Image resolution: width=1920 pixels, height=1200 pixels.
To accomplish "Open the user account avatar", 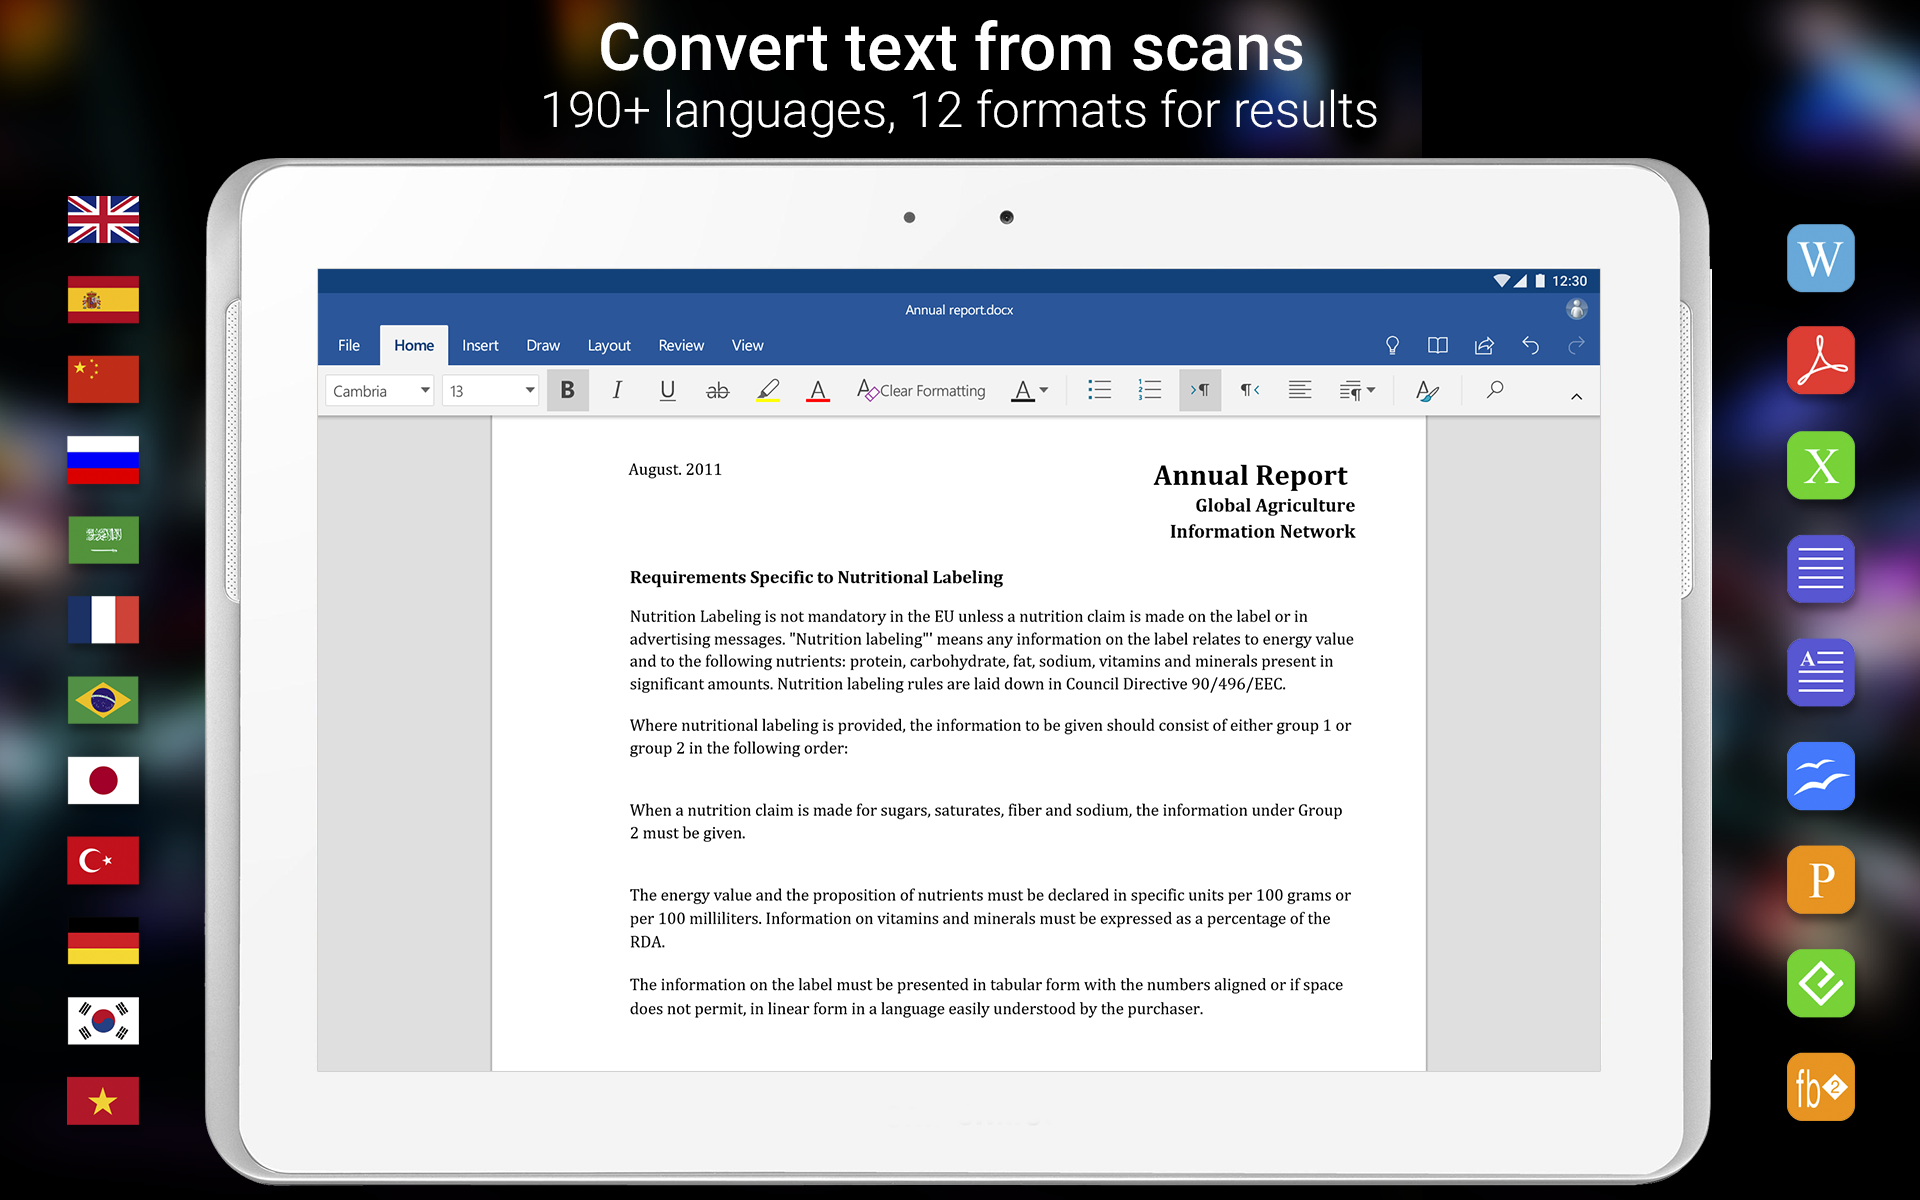I will [x=1576, y=309].
